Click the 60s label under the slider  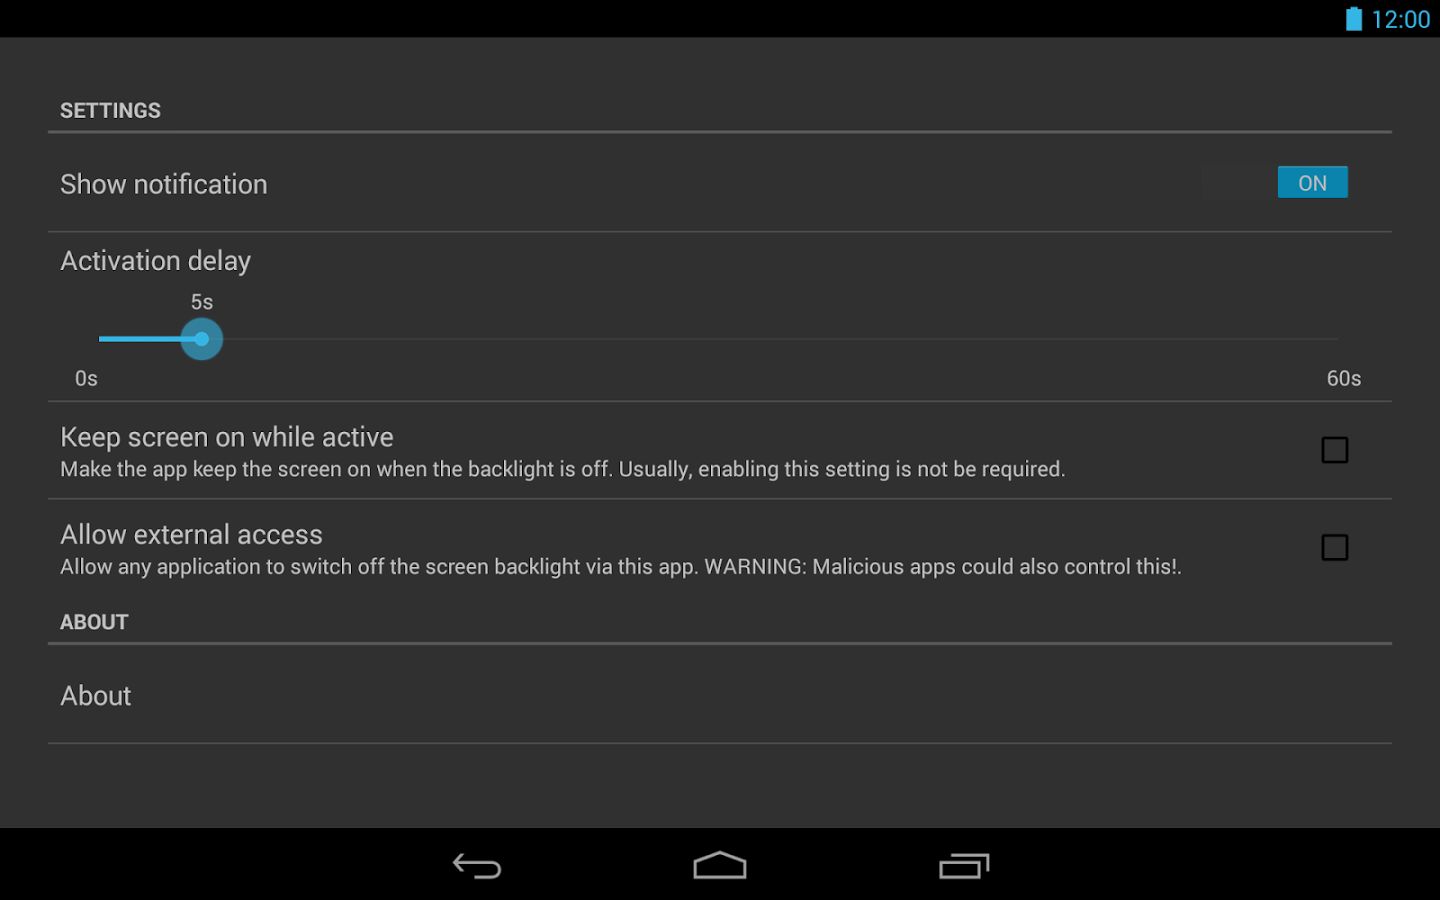pos(1344,378)
